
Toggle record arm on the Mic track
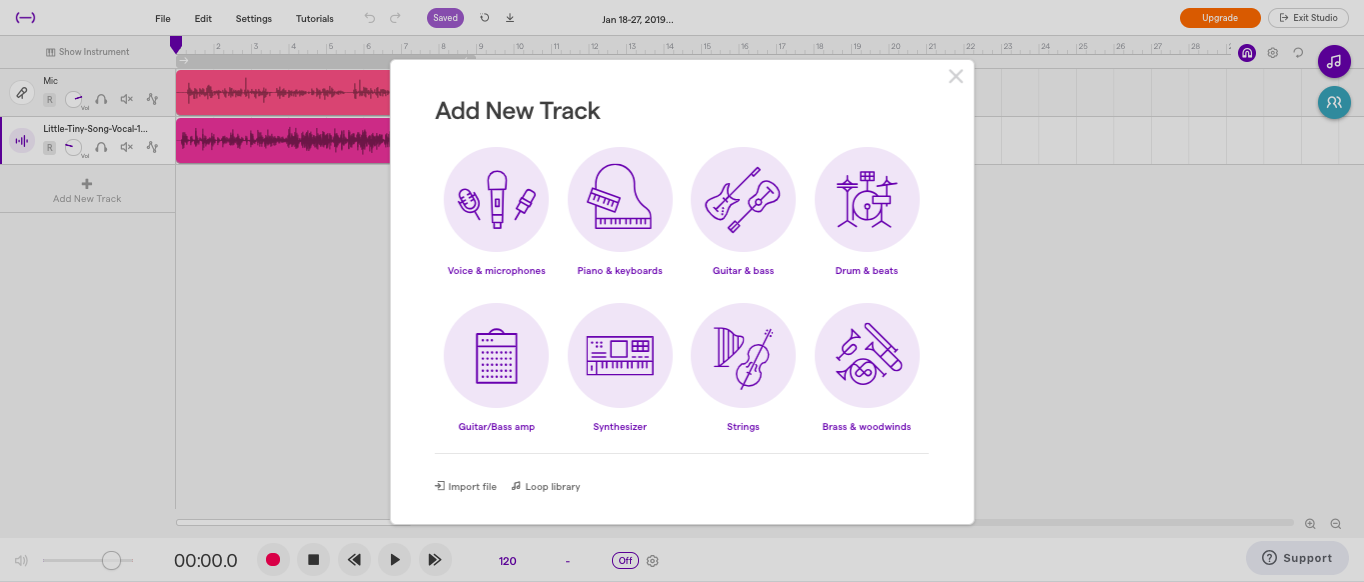[49, 99]
